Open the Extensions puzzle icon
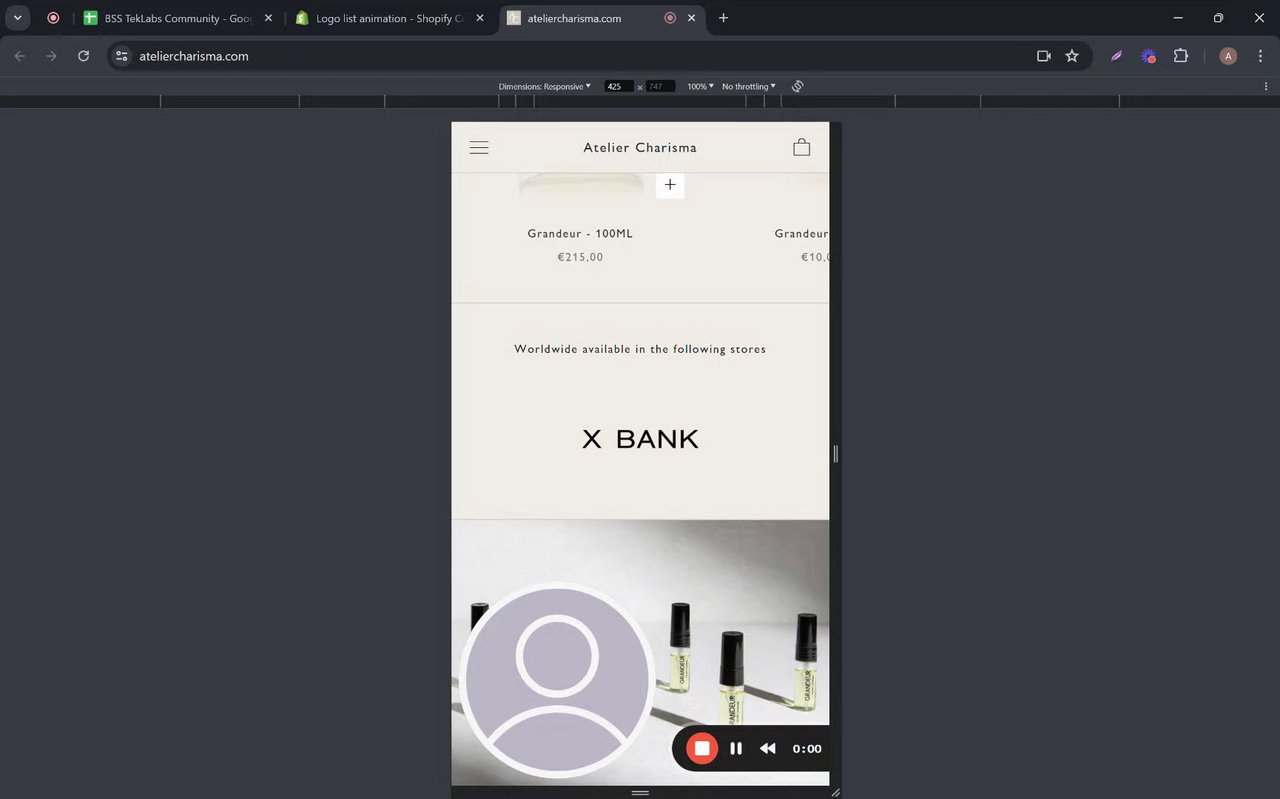 [x=1181, y=56]
